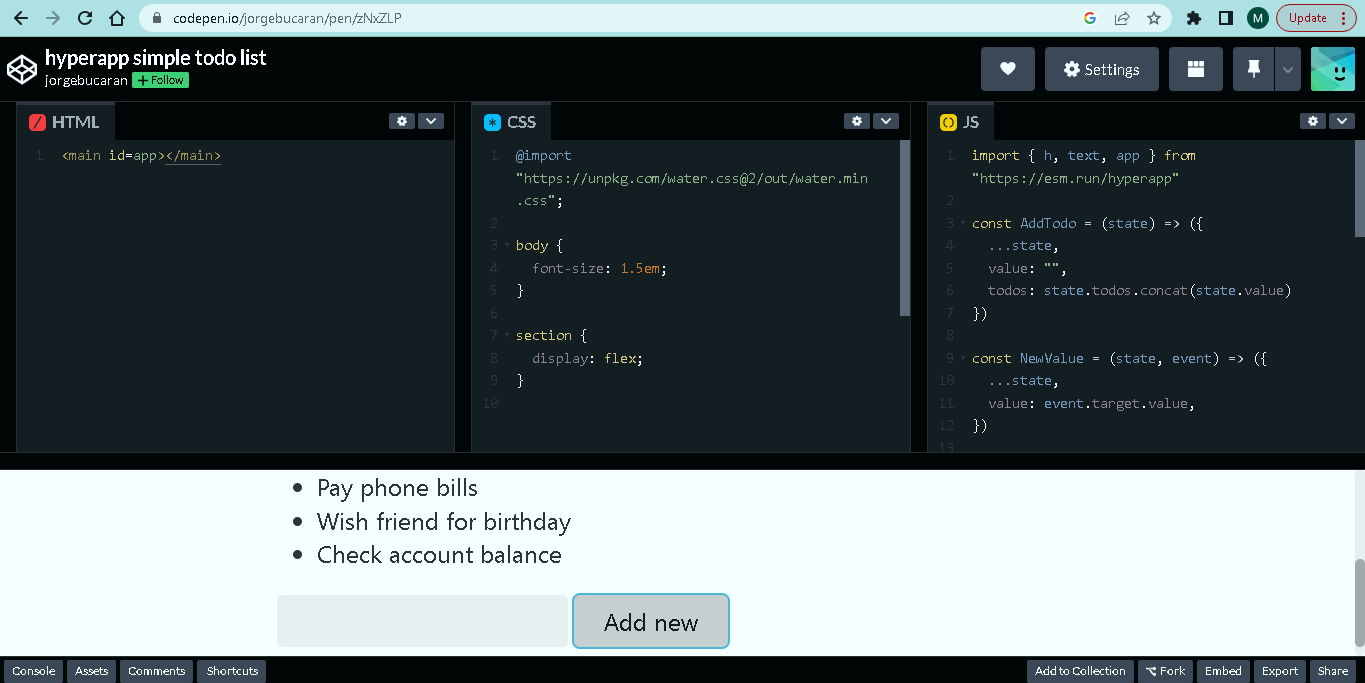Open the user avatar profile menu
Viewport: 1365px width, 683px height.
pyautogui.click(x=1332, y=69)
